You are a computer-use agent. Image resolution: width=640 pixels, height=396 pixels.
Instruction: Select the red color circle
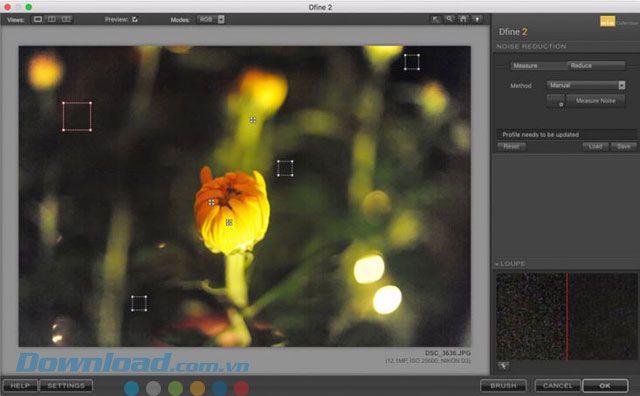pyautogui.click(x=241, y=388)
